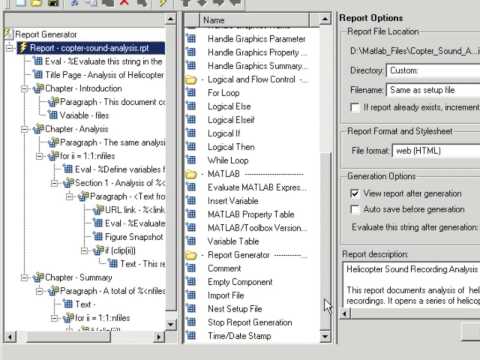The image size is (480, 360).
Task: Click the MATLAB Property Table icon
Action: pyautogui.click(x=191, y=214)
